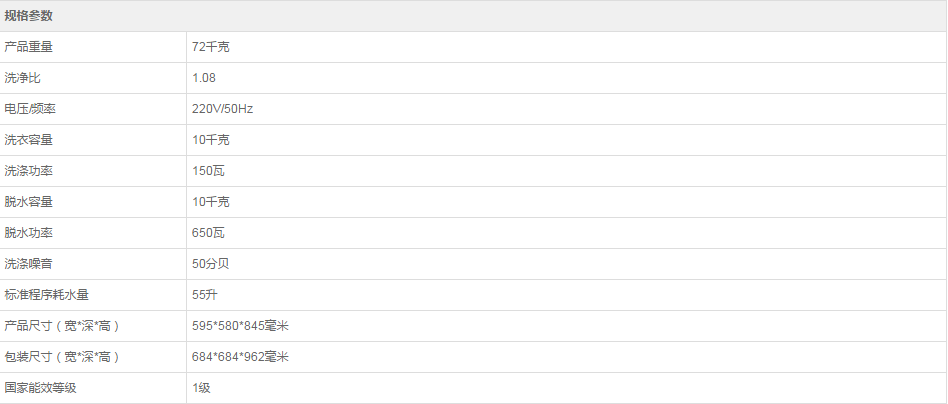Select the 洗衣容量 label
The height and width of the screenshot is (404, 948).
(28, 140)
